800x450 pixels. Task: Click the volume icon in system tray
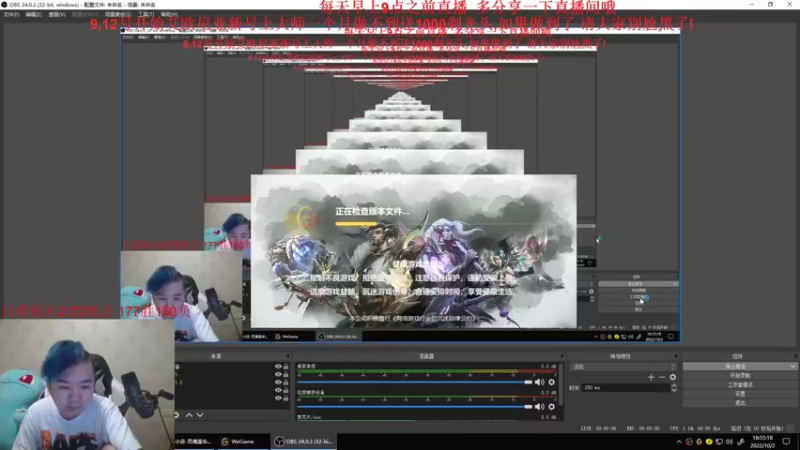pyautogui.click(x=729, y=442)
